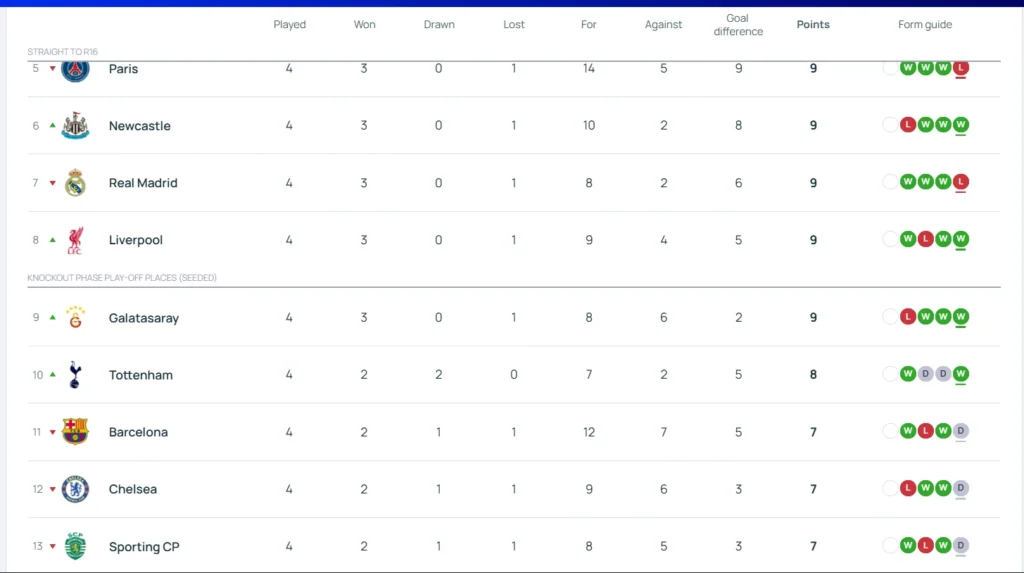Click Tottenham first grey D form badge

coord(925,374)
